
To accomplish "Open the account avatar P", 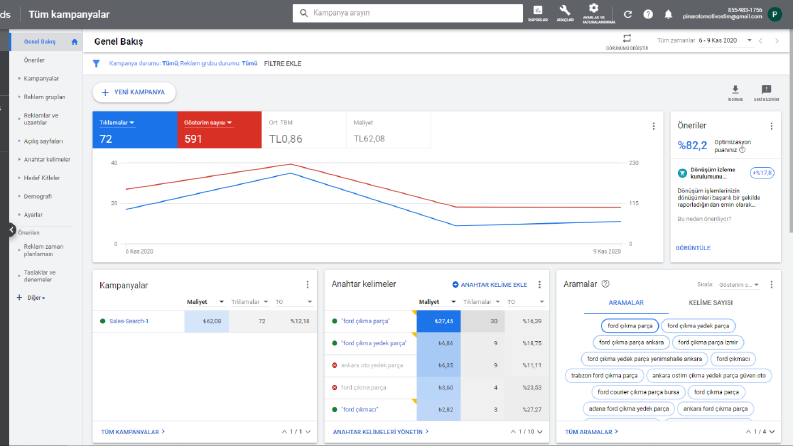I will [774, 14].
